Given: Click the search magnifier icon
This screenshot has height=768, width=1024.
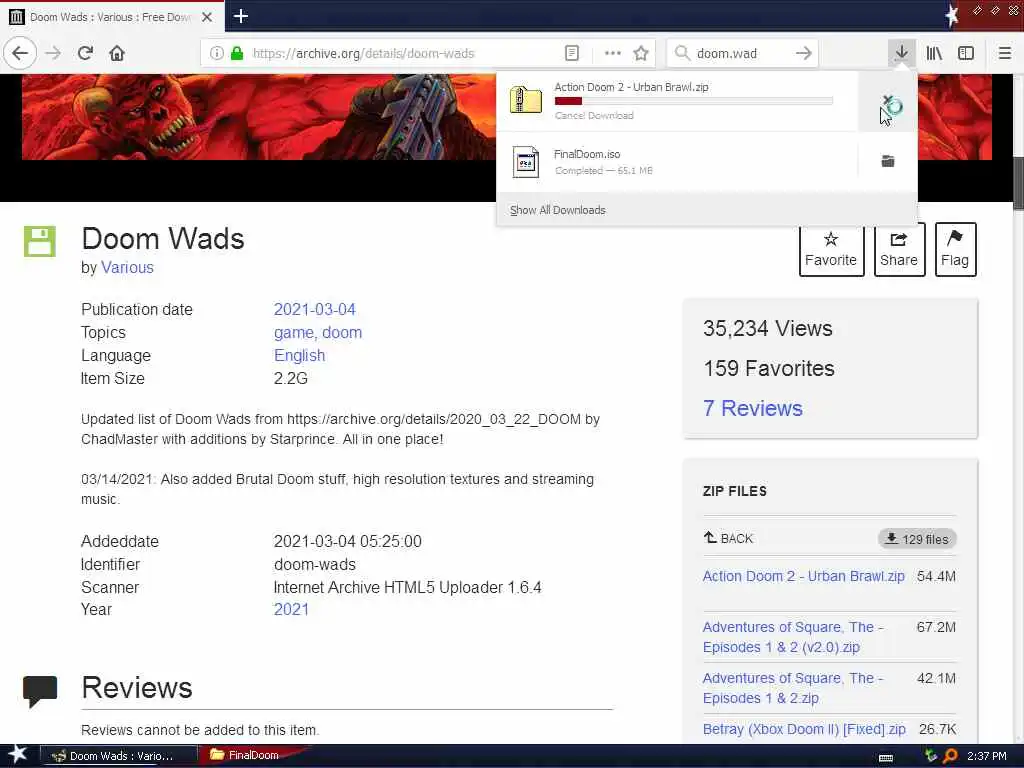Looking at the screenshot, I should [x=682, y=53].
